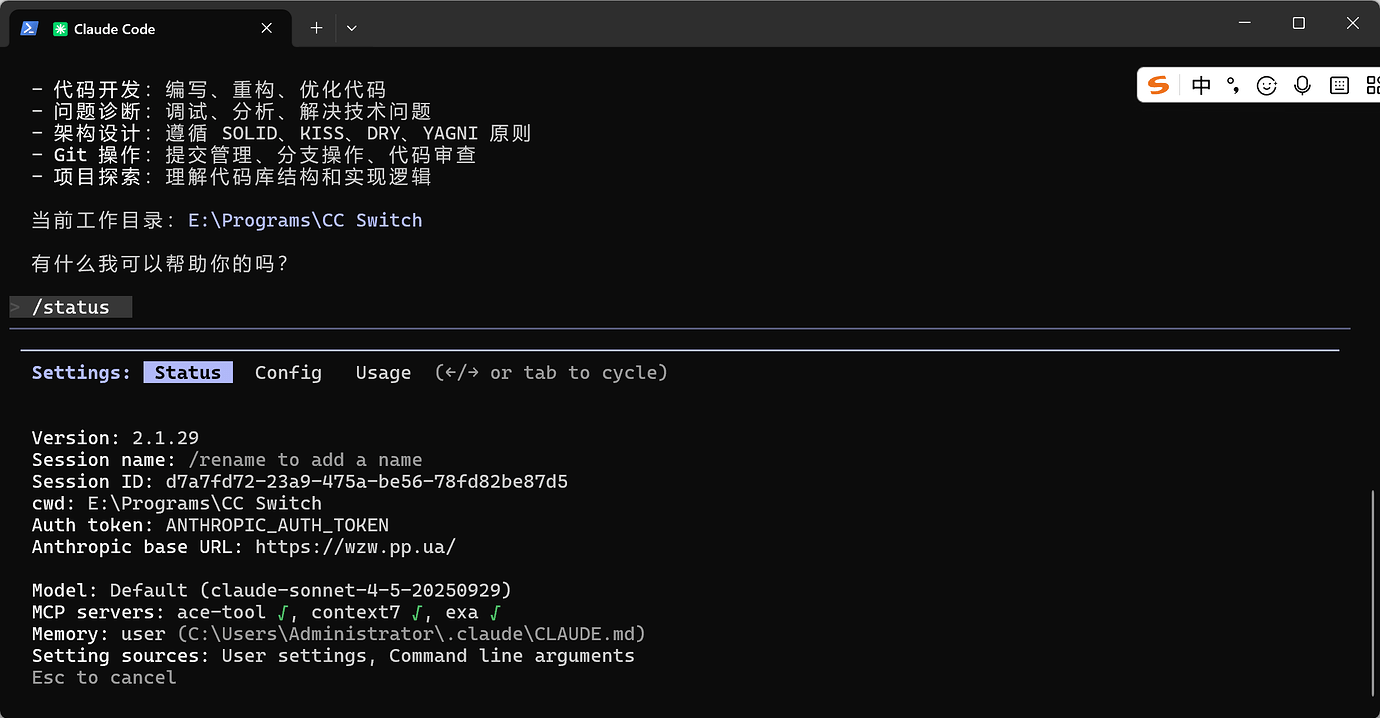Viewport: 1380px width, 718px height.
Task: Open the soft keyboard icon
Action: pos(1340,86)
